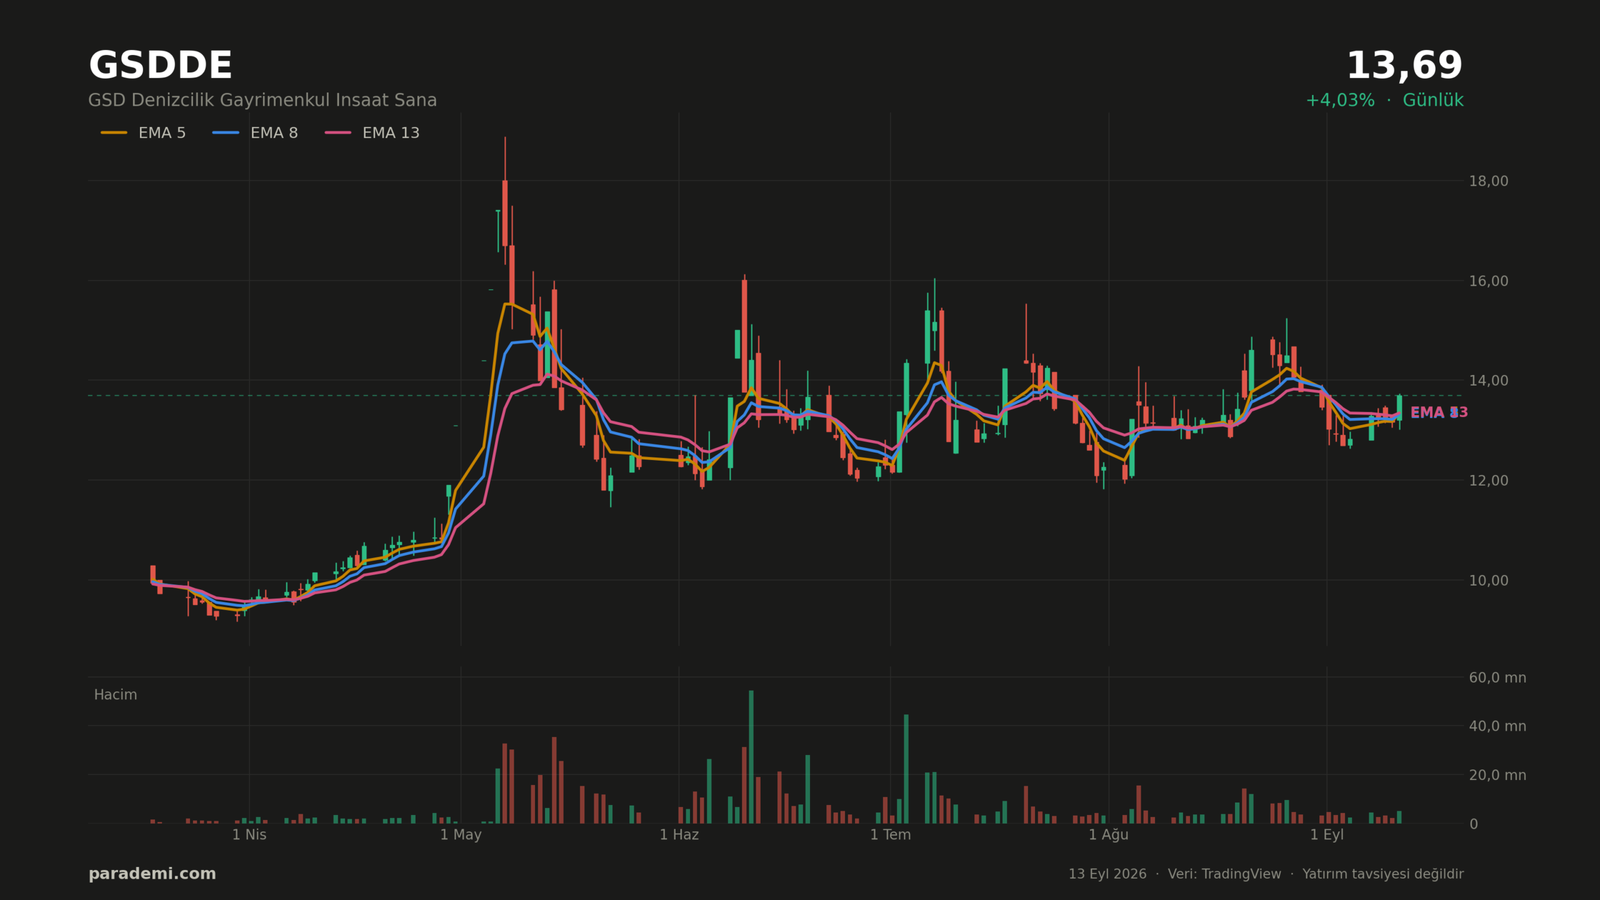Click the EMA 13 end-of-line label
The image size is (1600, 900).
1439,413
